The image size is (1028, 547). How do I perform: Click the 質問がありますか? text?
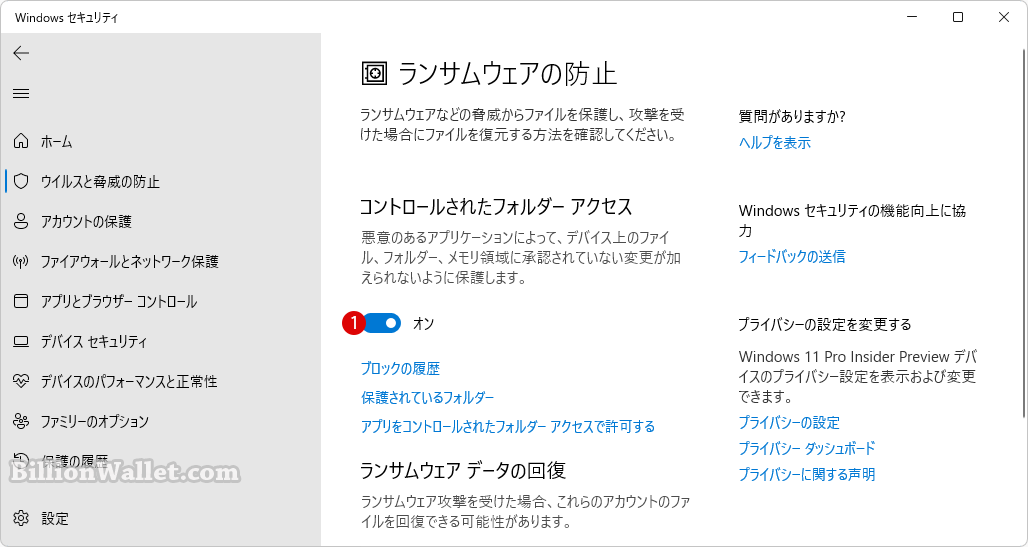(x=792, y=117)
